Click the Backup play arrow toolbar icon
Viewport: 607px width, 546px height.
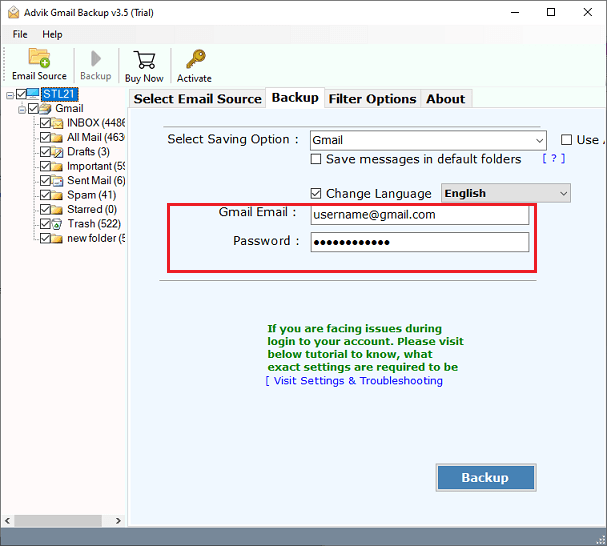(x=96, y=59)
